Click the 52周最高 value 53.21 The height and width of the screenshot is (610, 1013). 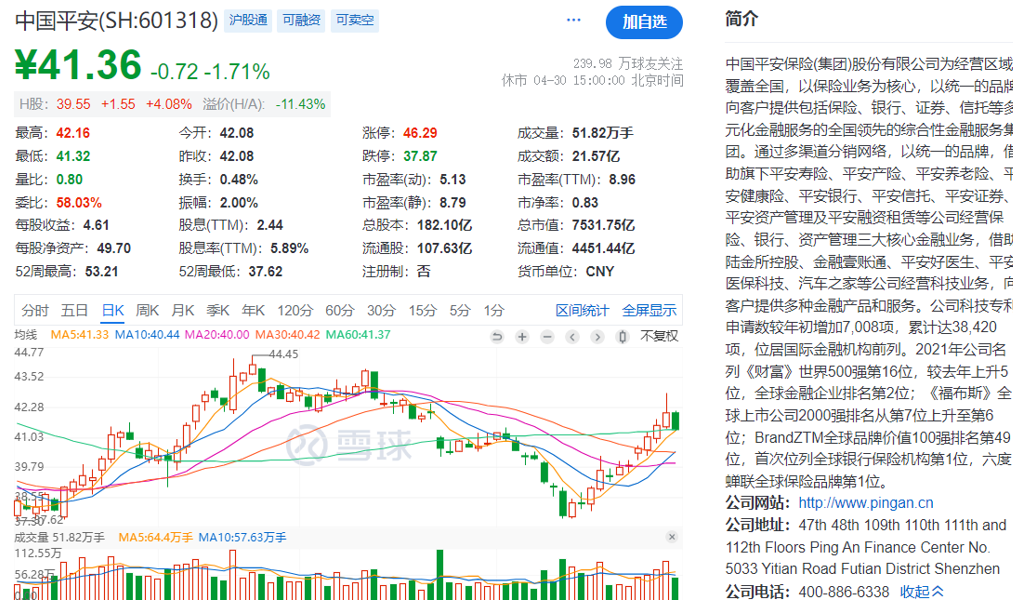pos(101,272)
